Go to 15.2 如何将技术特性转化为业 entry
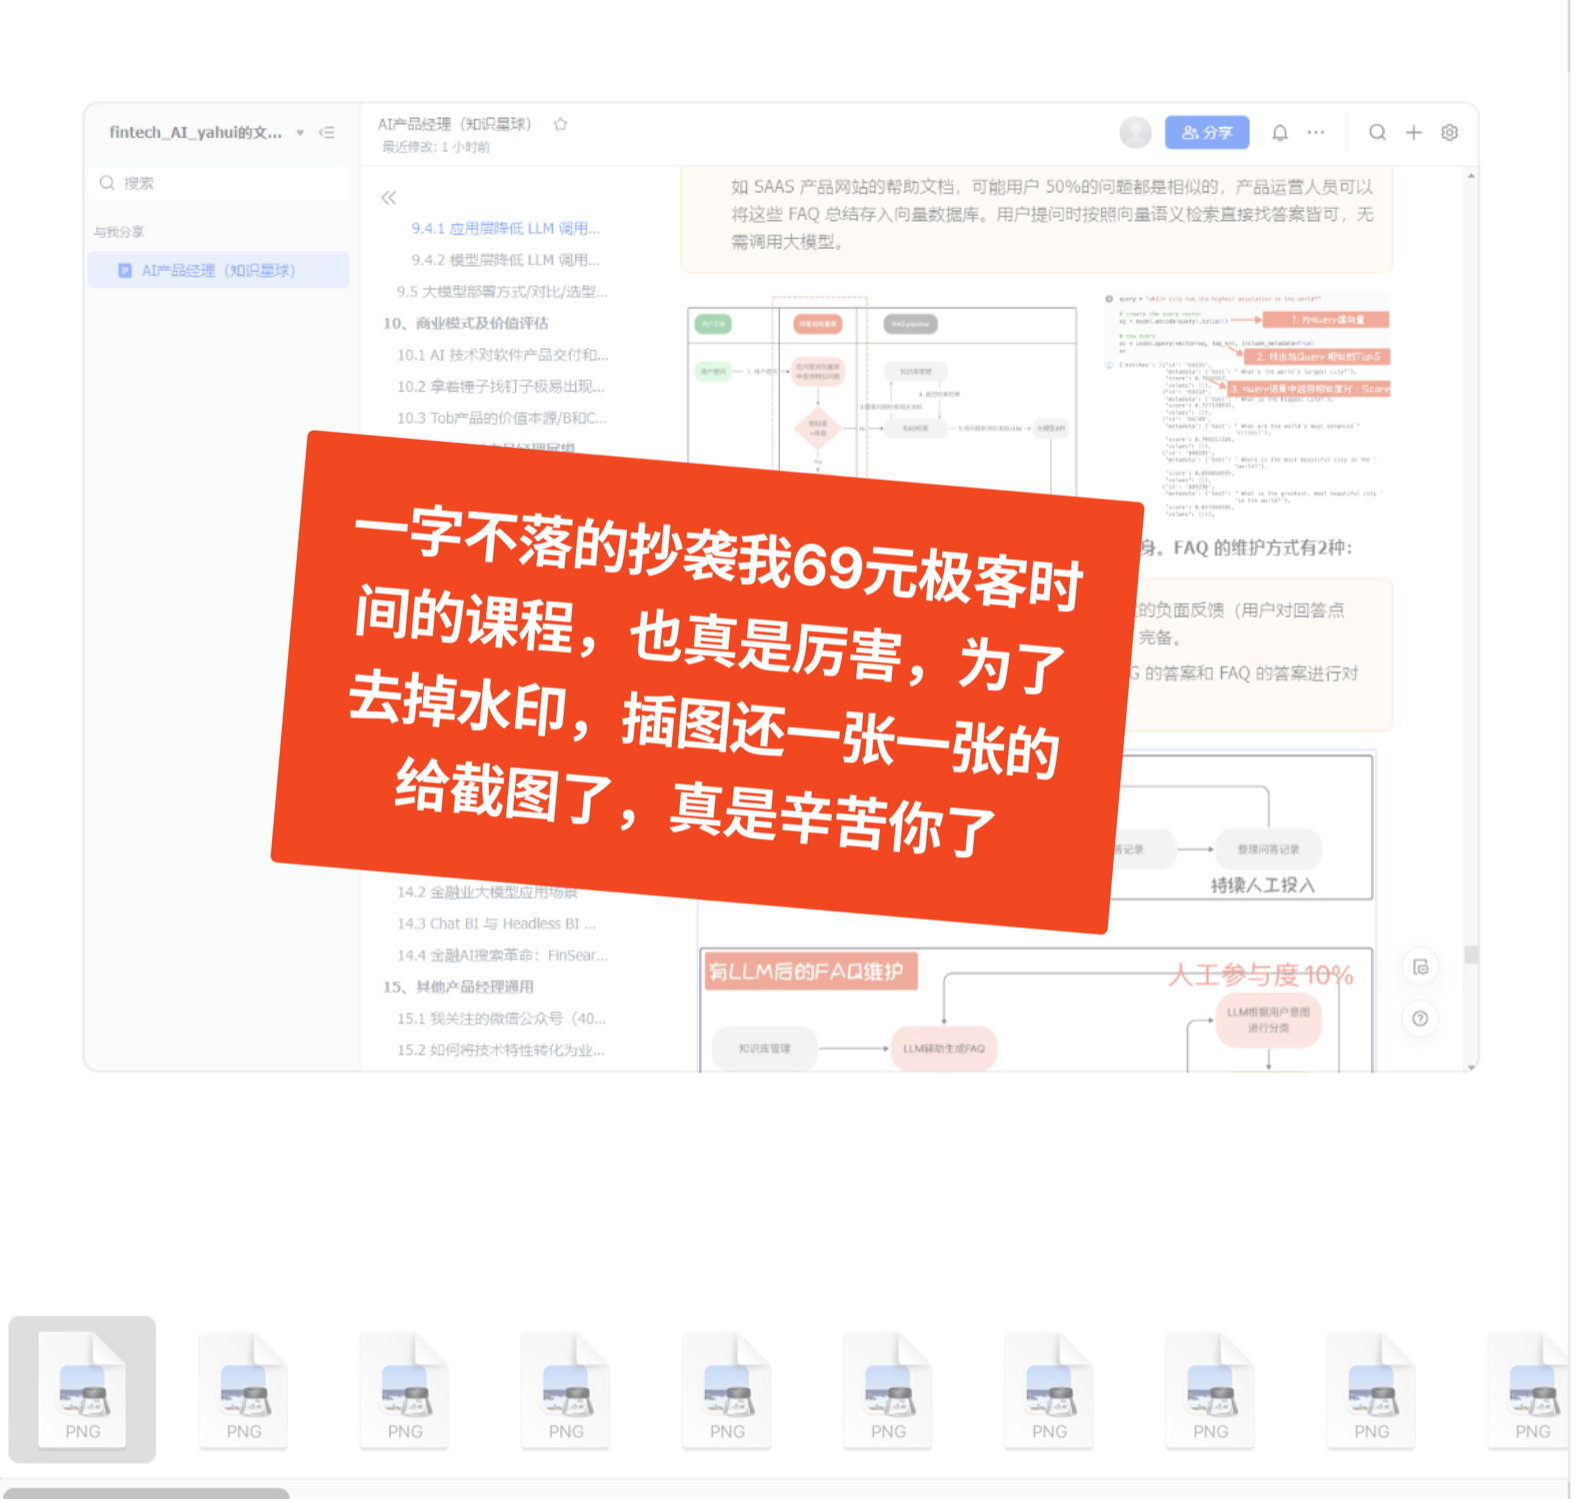1579x1499 pixels. [x=501, y=1051]
